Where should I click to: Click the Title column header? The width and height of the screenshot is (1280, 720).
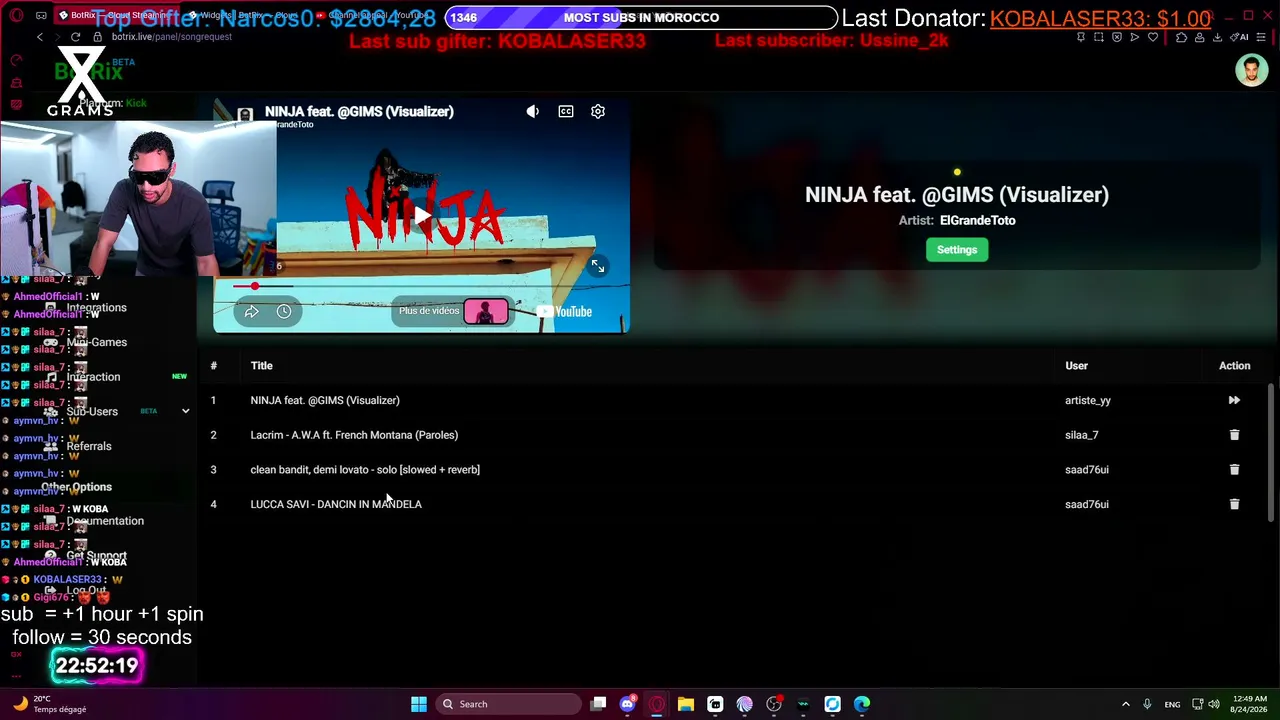click(261, 366)
